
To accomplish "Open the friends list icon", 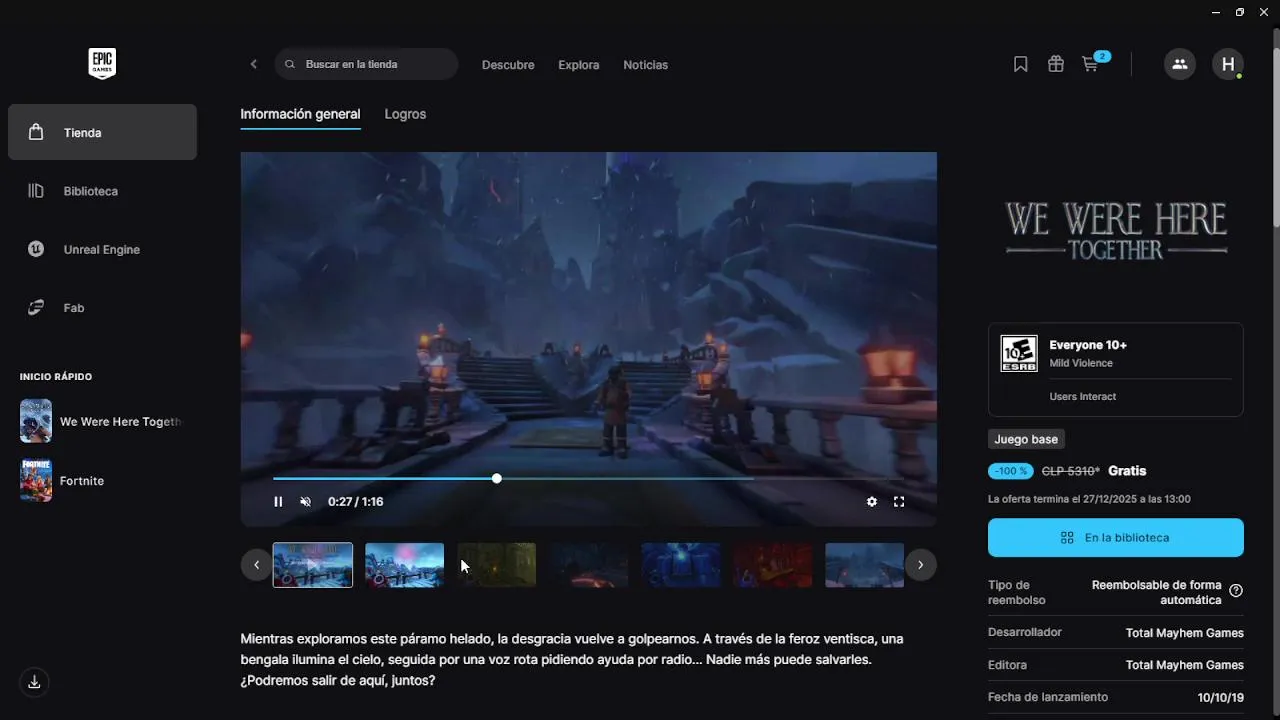I will pos(1180,64).
